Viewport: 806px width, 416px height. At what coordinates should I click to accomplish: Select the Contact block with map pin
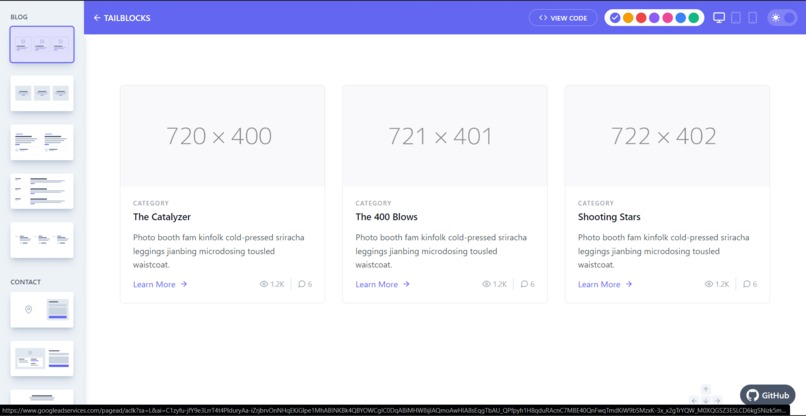point(42,310)
